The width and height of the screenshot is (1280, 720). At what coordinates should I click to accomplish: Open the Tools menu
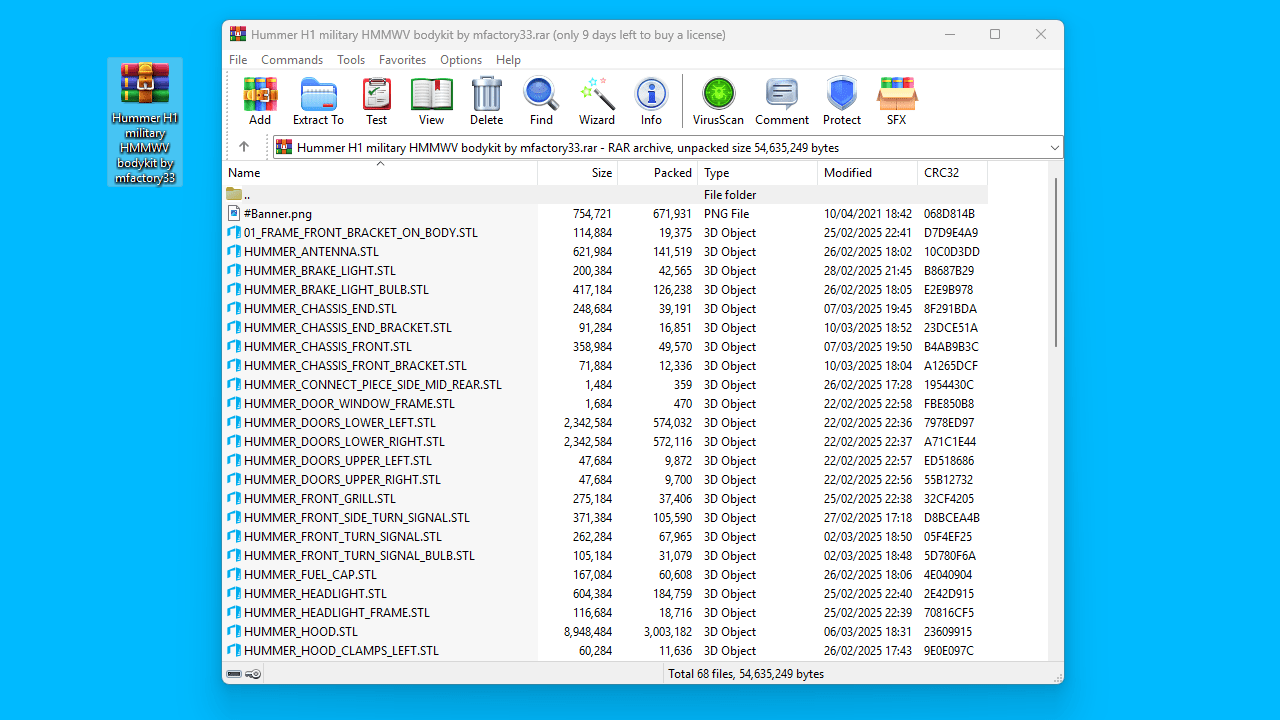[x=351, y=60]
